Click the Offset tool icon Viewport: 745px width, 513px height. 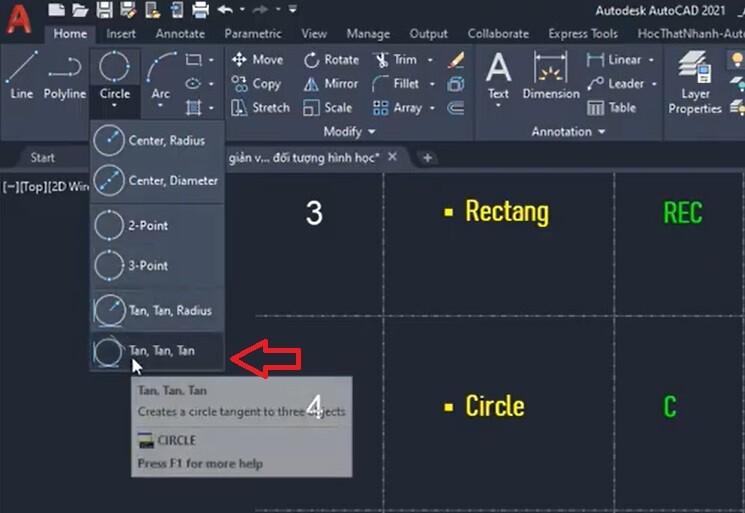click(x=456, y=108)
